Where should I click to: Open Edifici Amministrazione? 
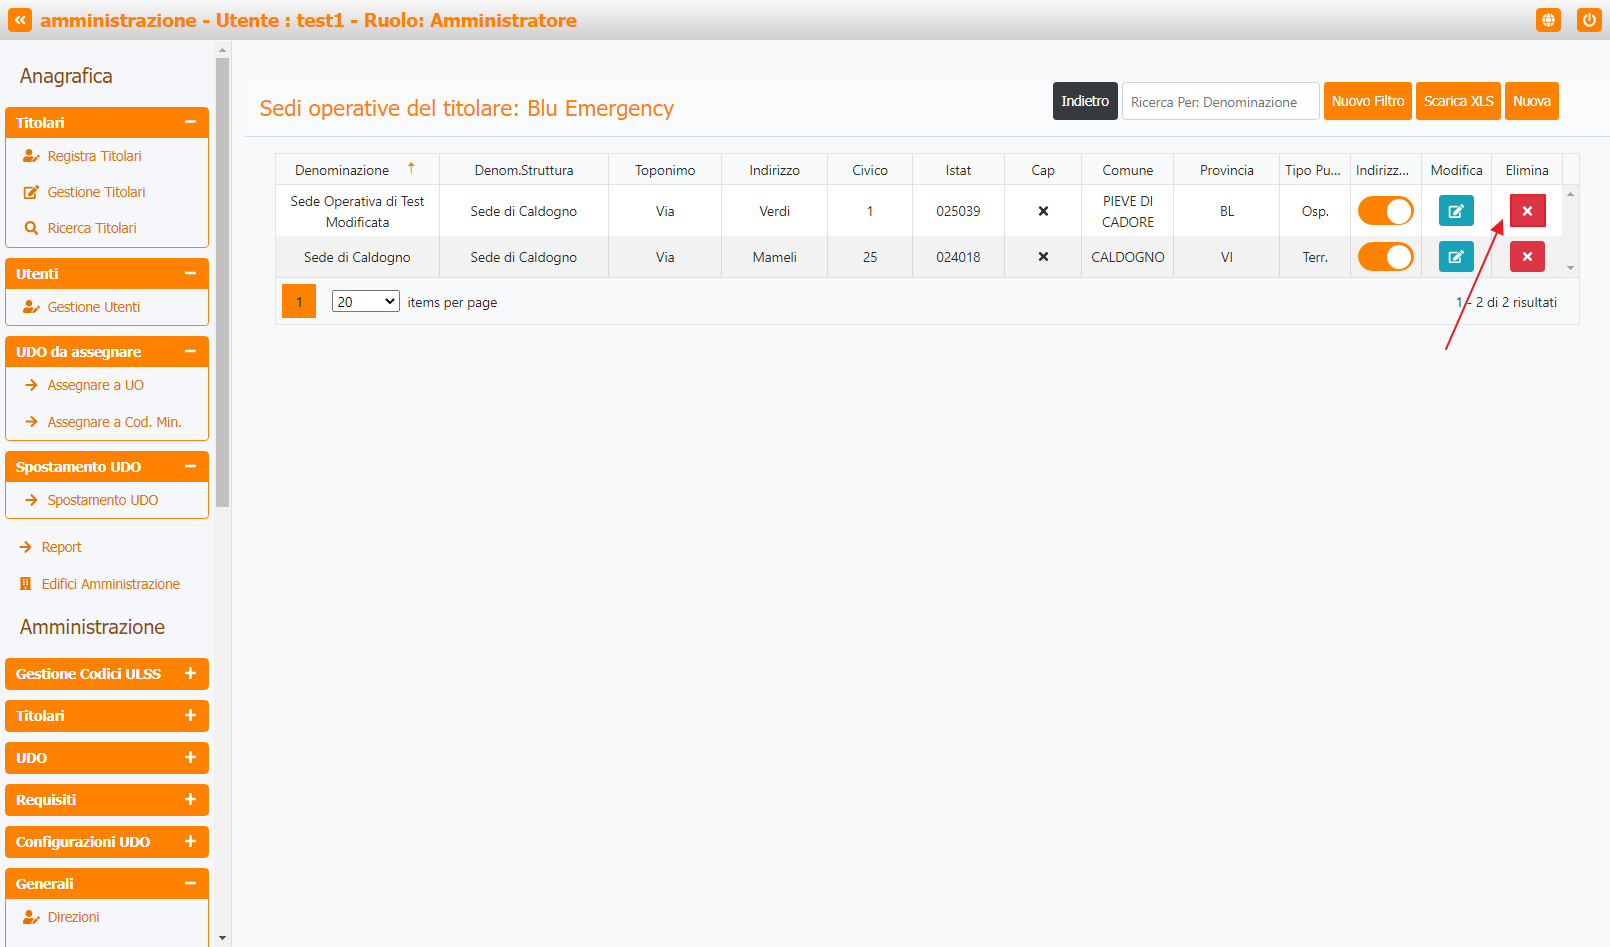coord(111,584)
